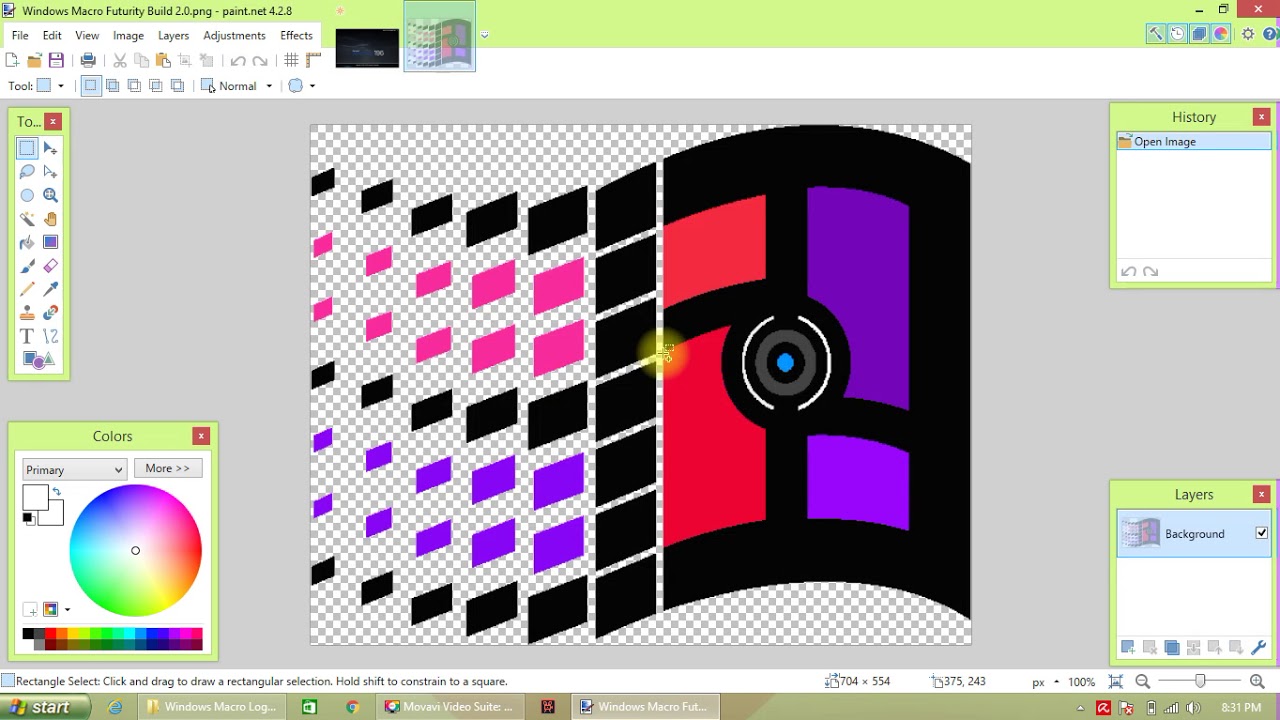Click the Open file folder icon

34,61
